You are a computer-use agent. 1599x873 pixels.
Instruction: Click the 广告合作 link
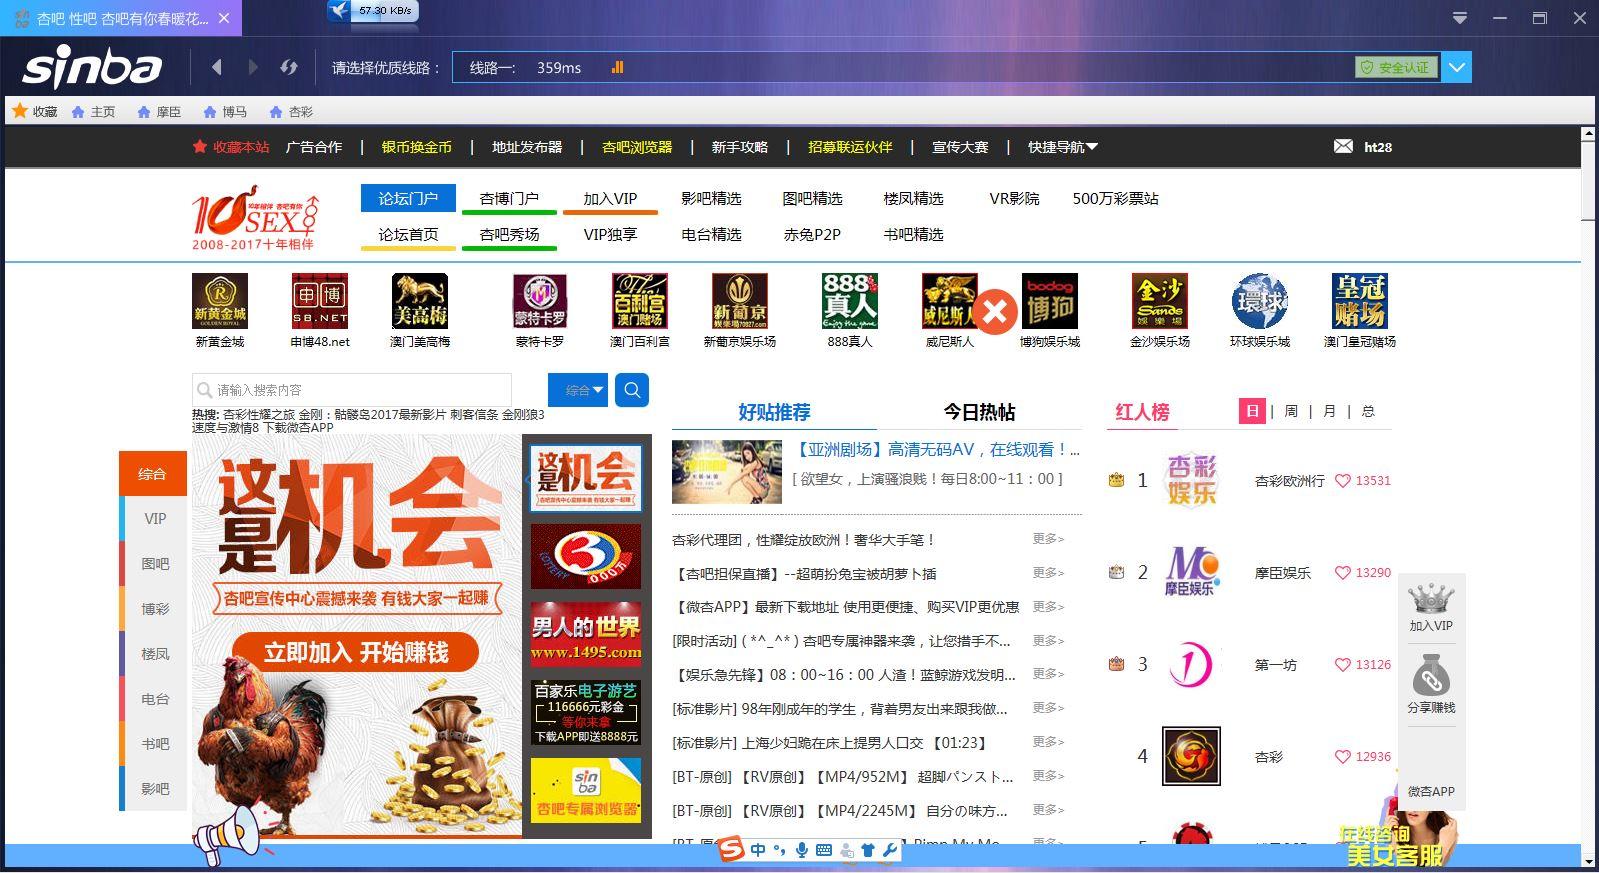point(314,147)
